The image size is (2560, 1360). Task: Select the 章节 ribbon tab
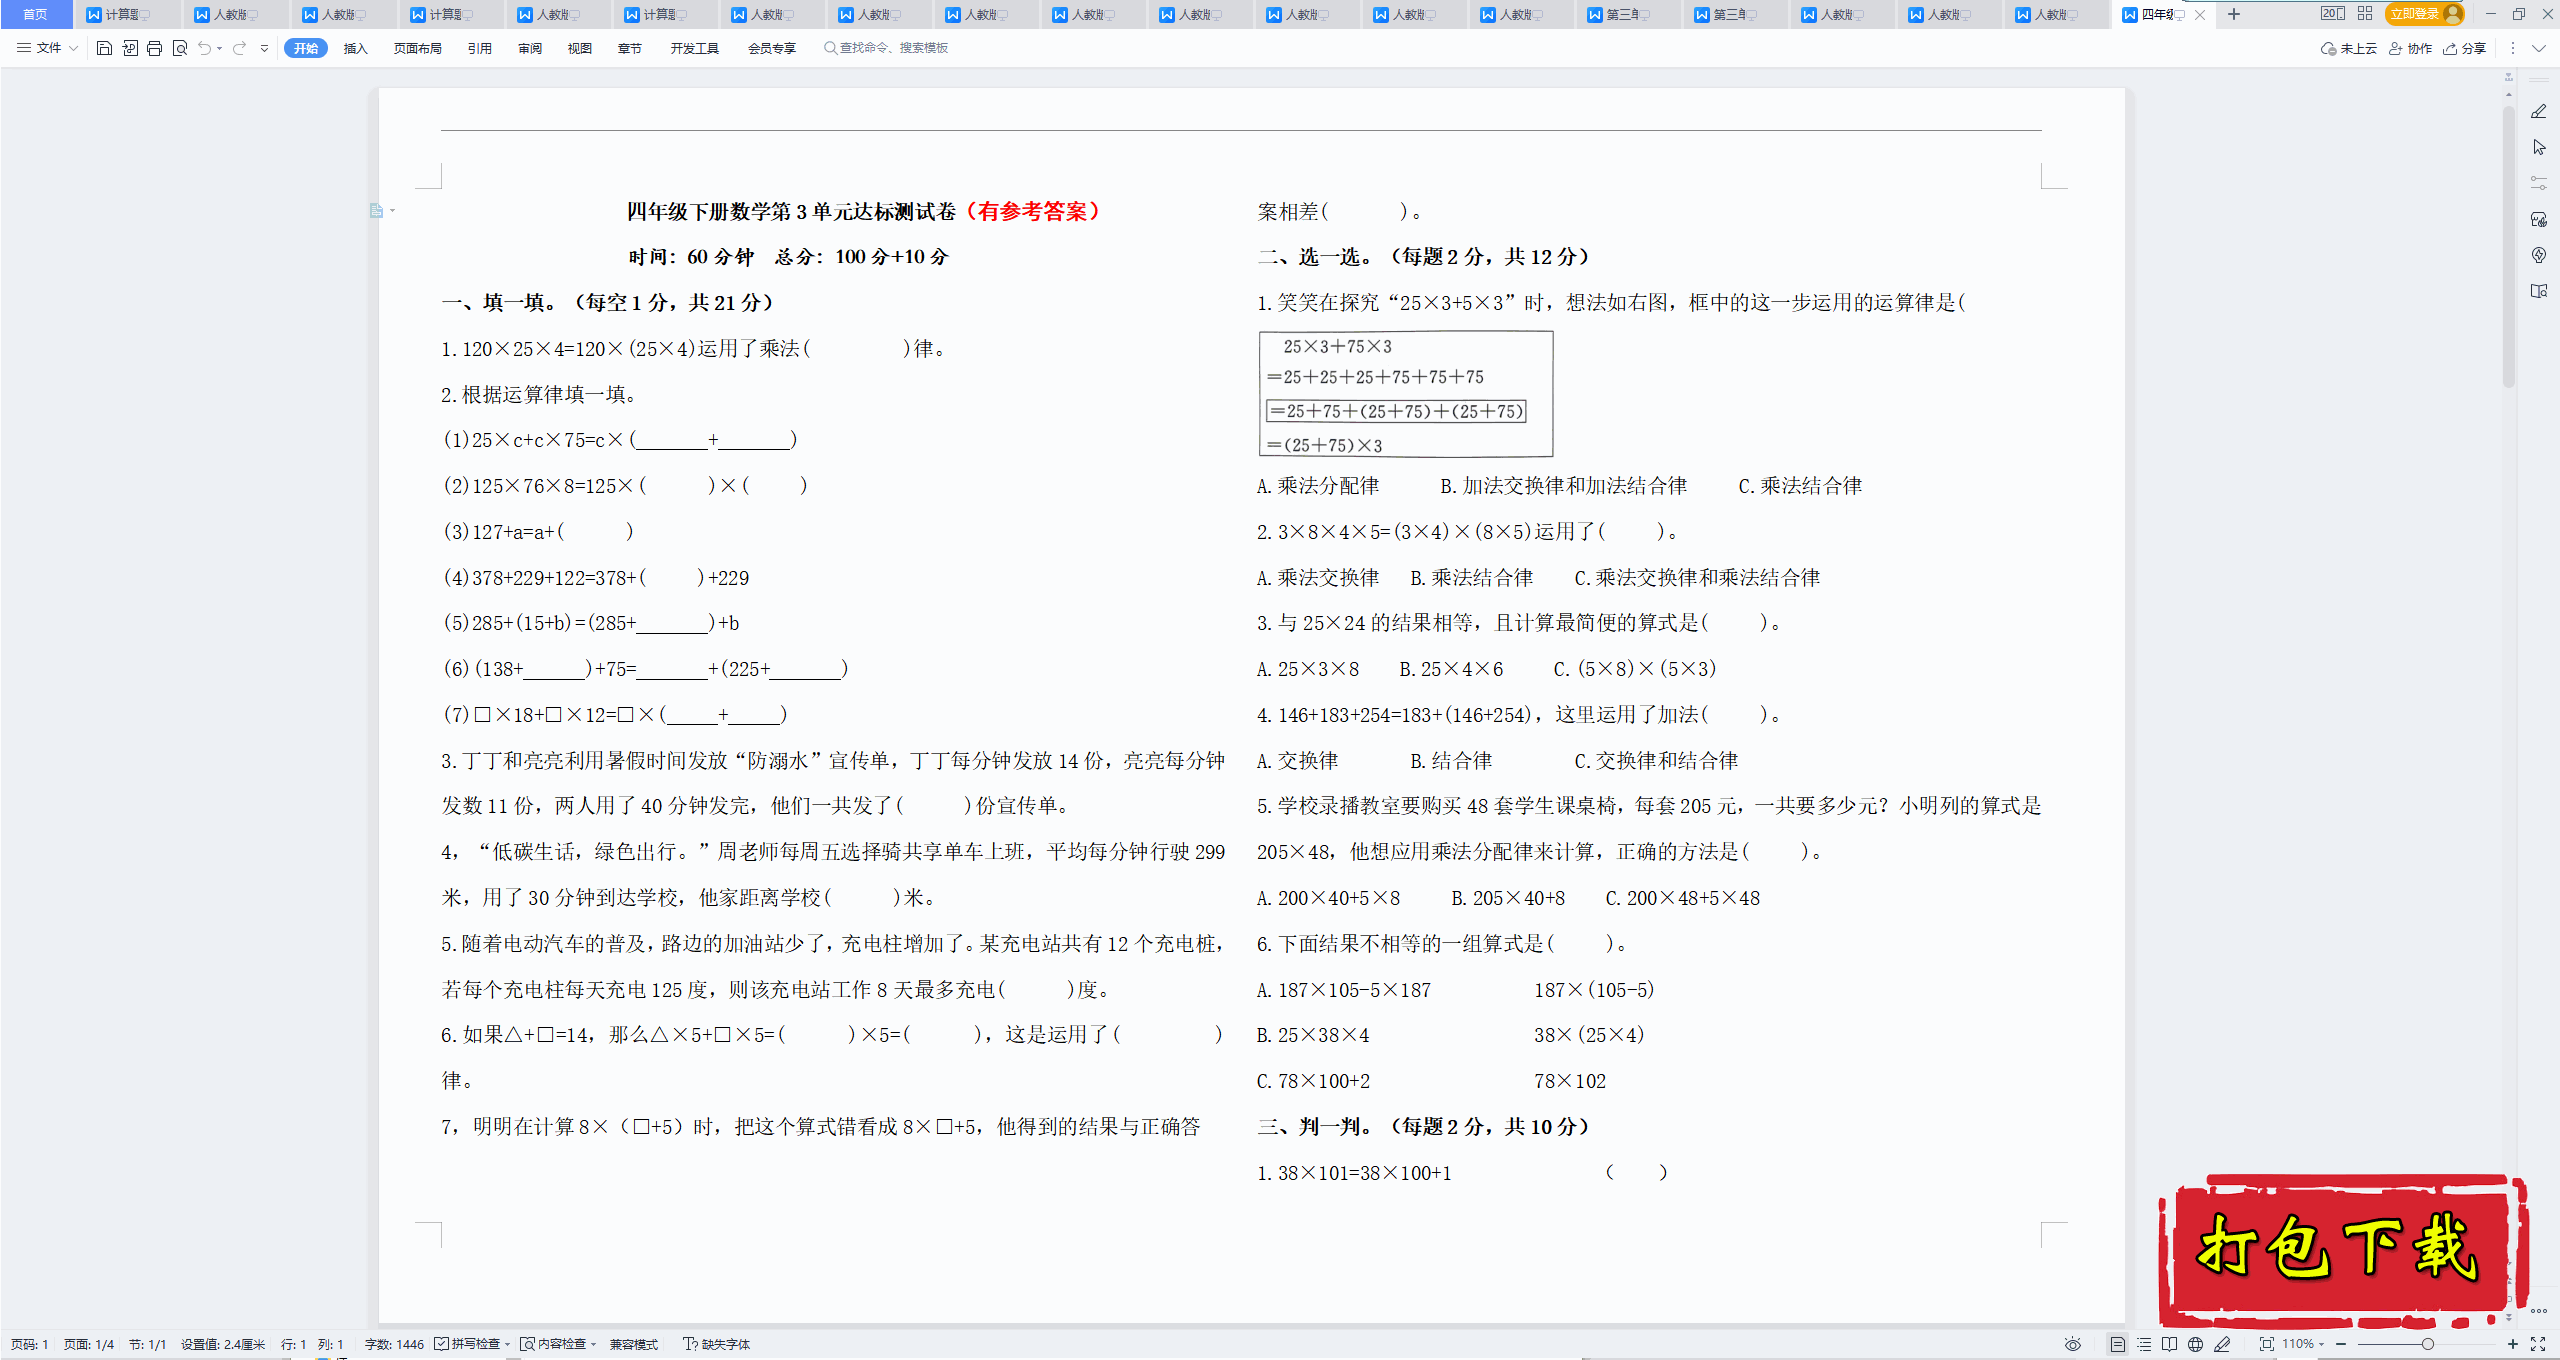[x=630, y=48]
